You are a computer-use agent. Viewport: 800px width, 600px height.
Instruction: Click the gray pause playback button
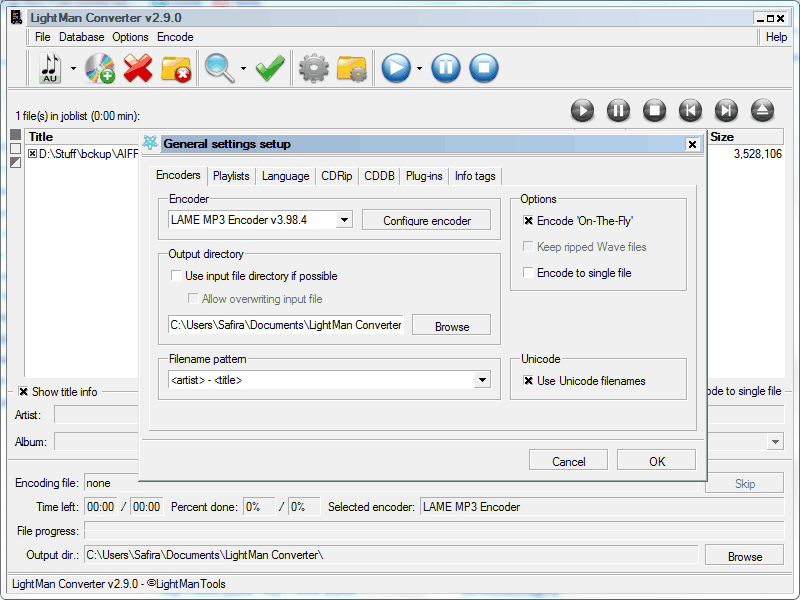pyautogui.click(x=618, y=110)
